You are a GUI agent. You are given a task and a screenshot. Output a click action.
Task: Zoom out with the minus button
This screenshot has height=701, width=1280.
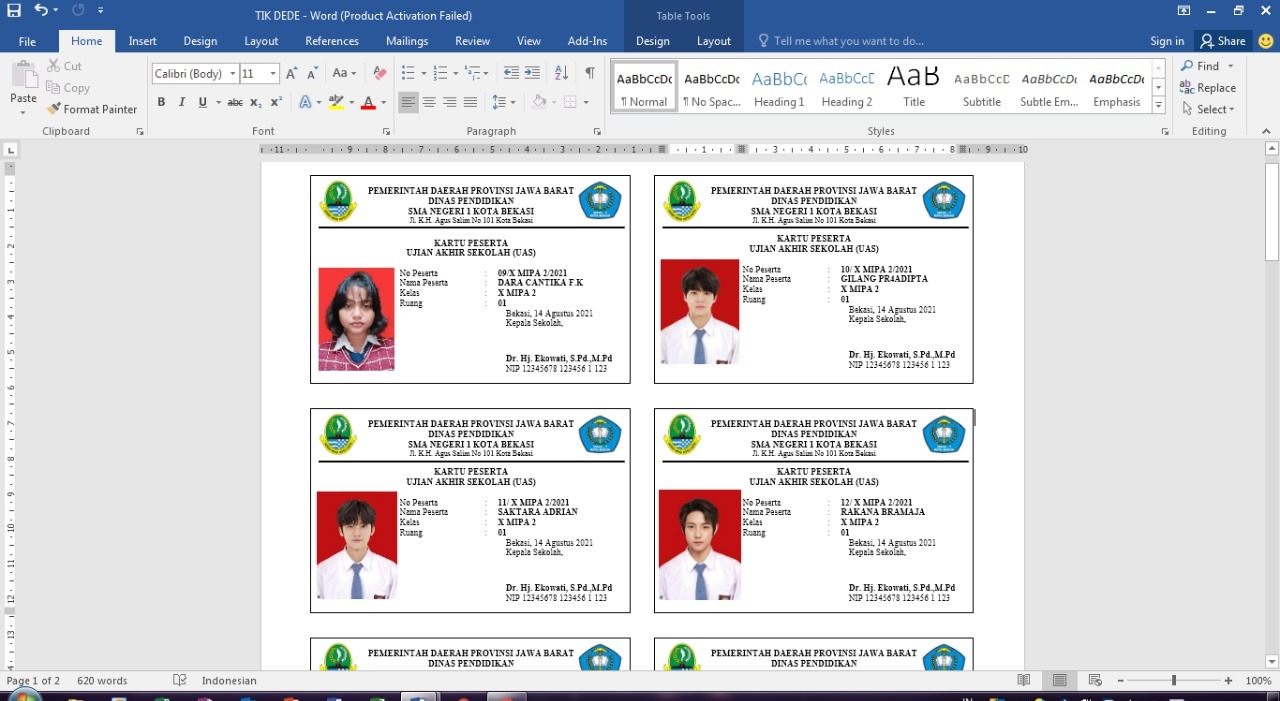click(x=1121, y=681)
